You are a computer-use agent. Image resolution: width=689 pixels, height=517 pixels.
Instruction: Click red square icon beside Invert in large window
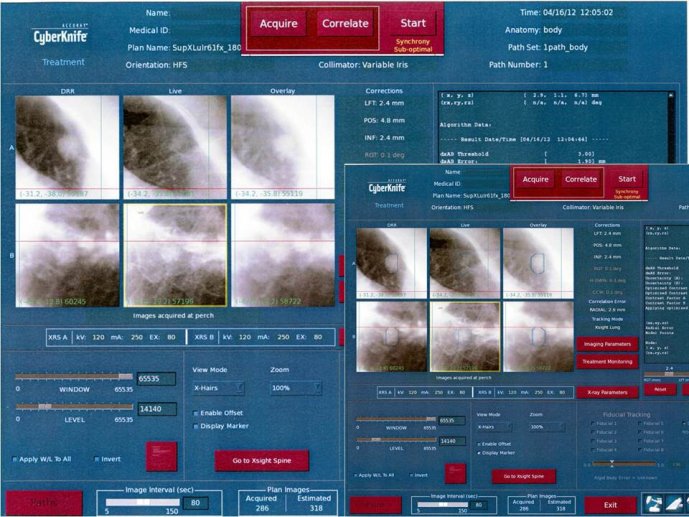click(x=161, y=456)
